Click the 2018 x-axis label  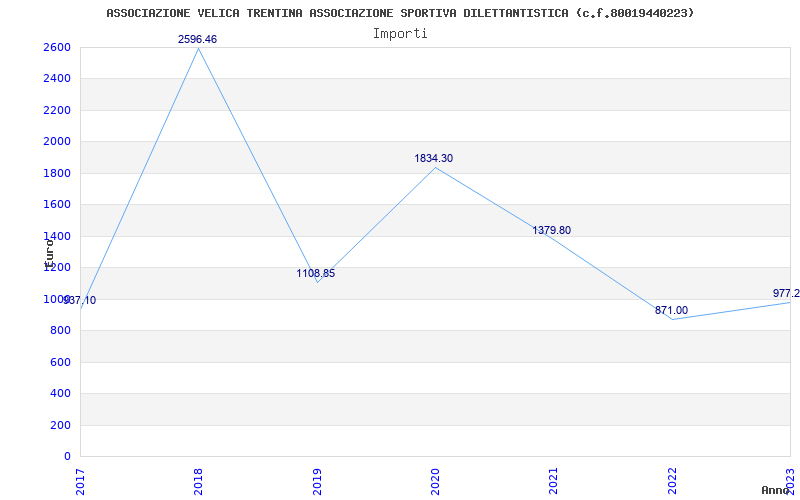(198, 481)
